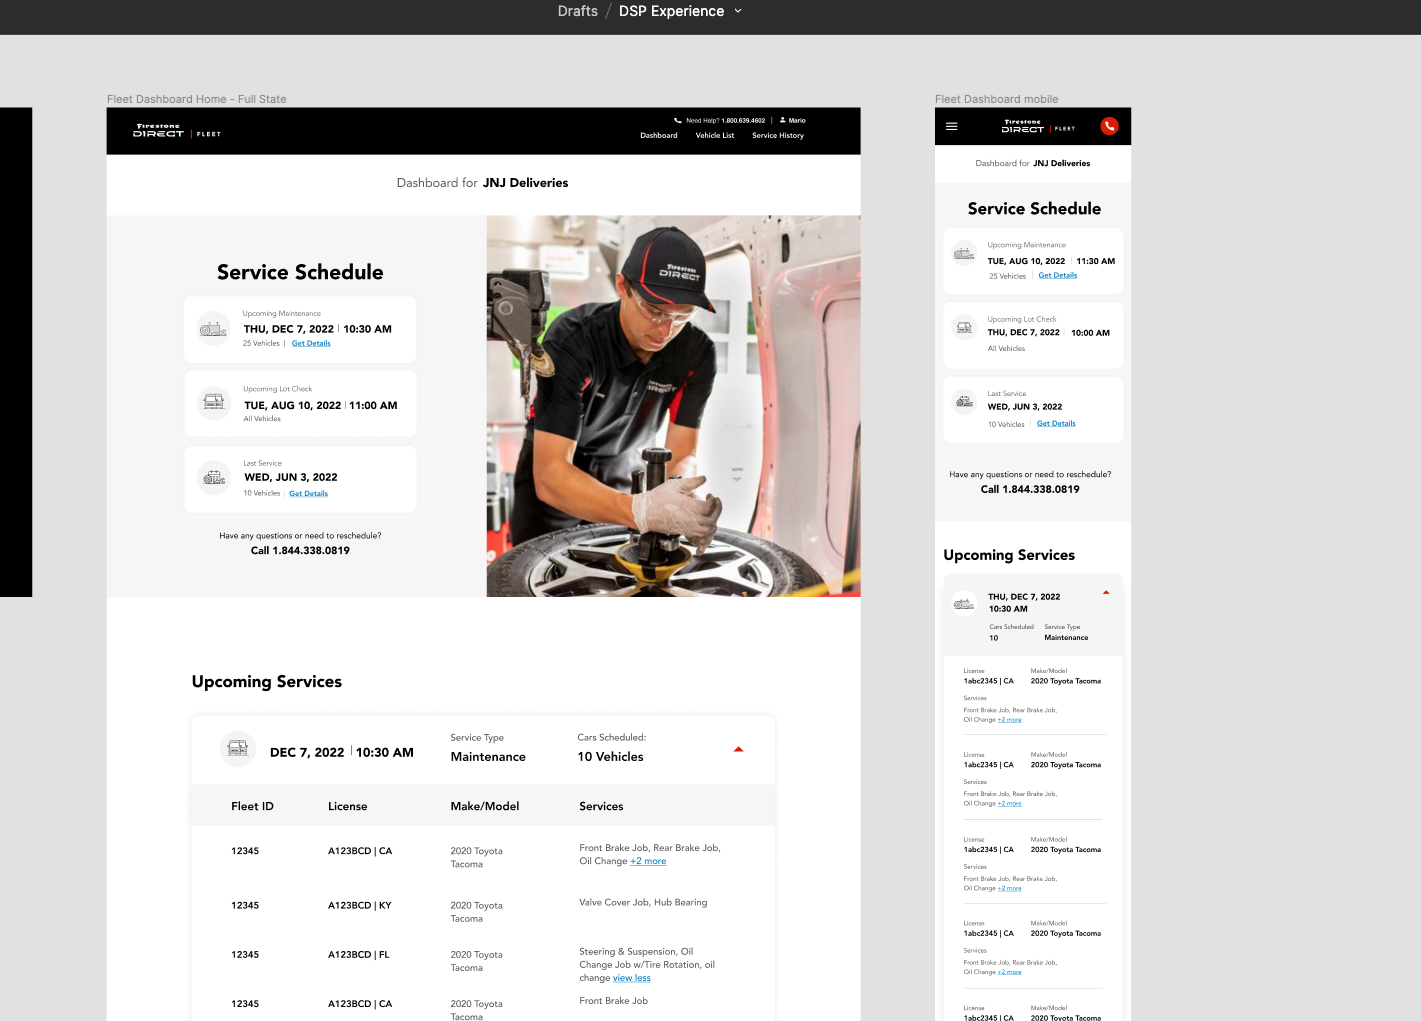Click the Services column header
1421x1021 pixels.
pyautogui.click(x=601, y=806)
